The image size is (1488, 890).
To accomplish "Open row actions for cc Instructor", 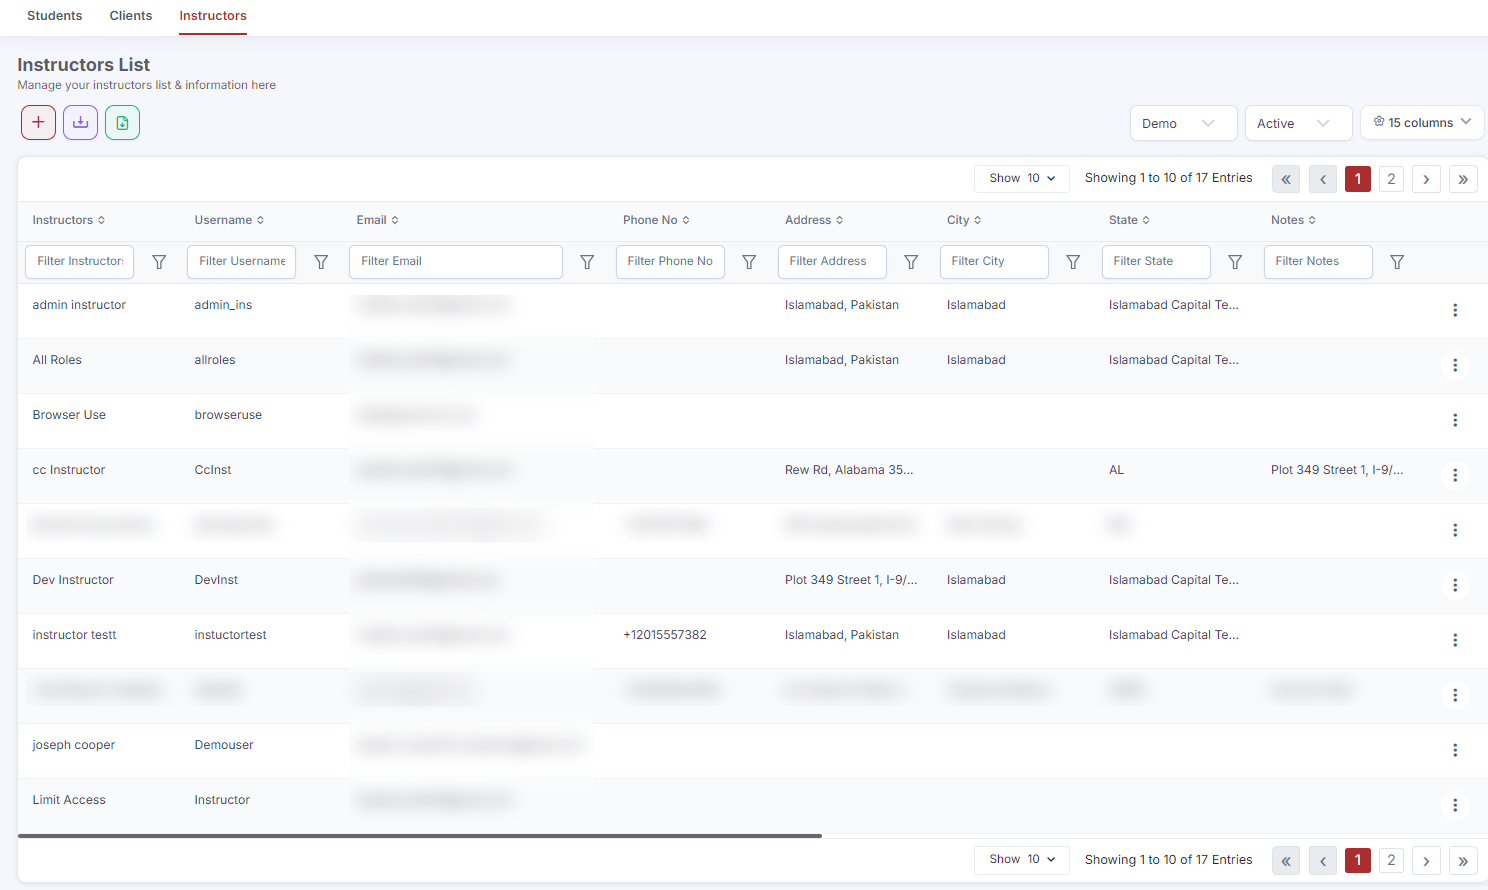I will coord(1455,475).
